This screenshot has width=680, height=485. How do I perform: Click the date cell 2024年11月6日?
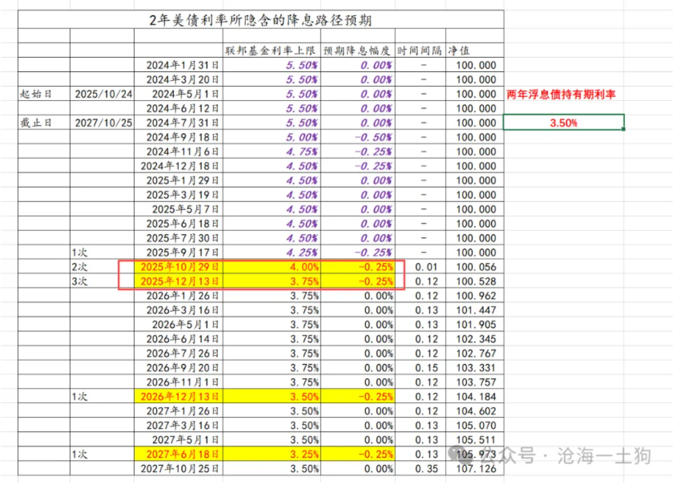[179, 151]
